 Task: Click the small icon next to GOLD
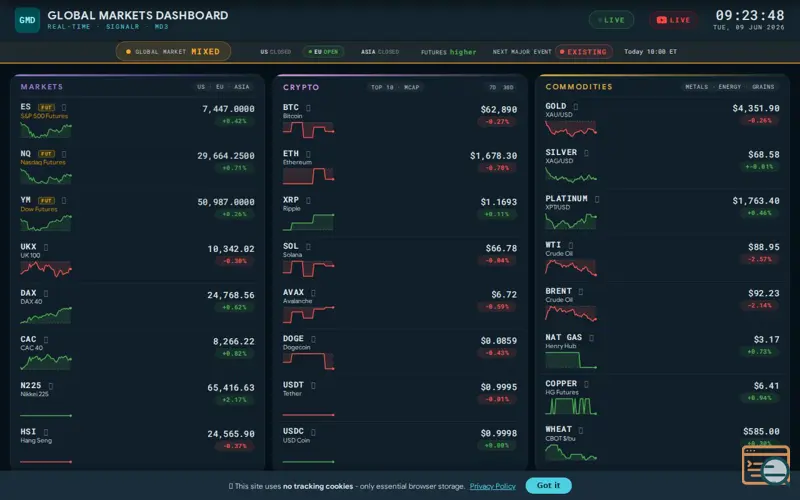[576, 107]
